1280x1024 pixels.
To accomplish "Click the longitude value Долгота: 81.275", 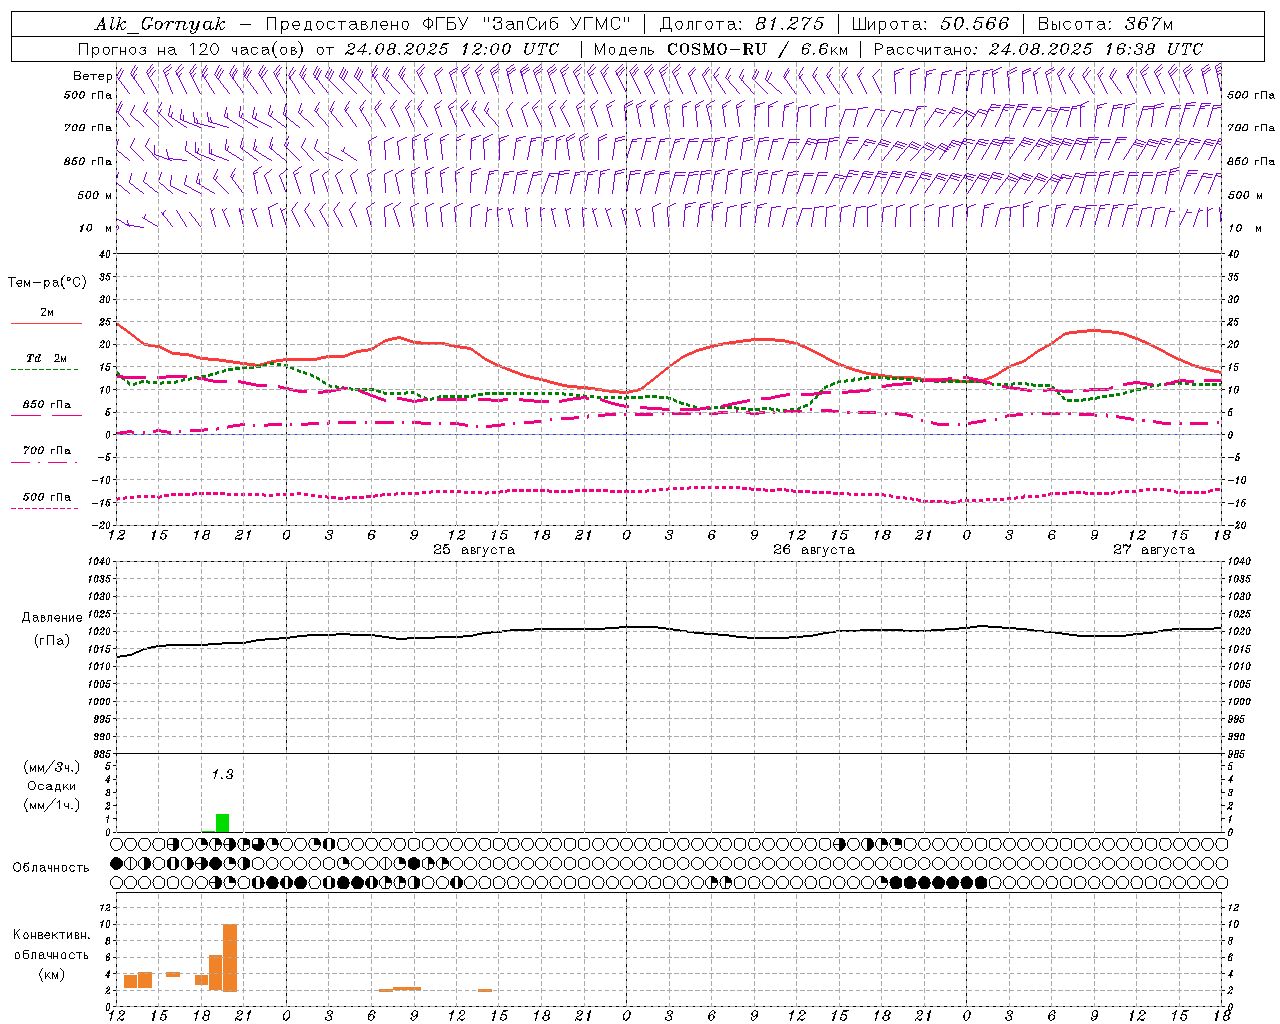I will coord(742,24).
